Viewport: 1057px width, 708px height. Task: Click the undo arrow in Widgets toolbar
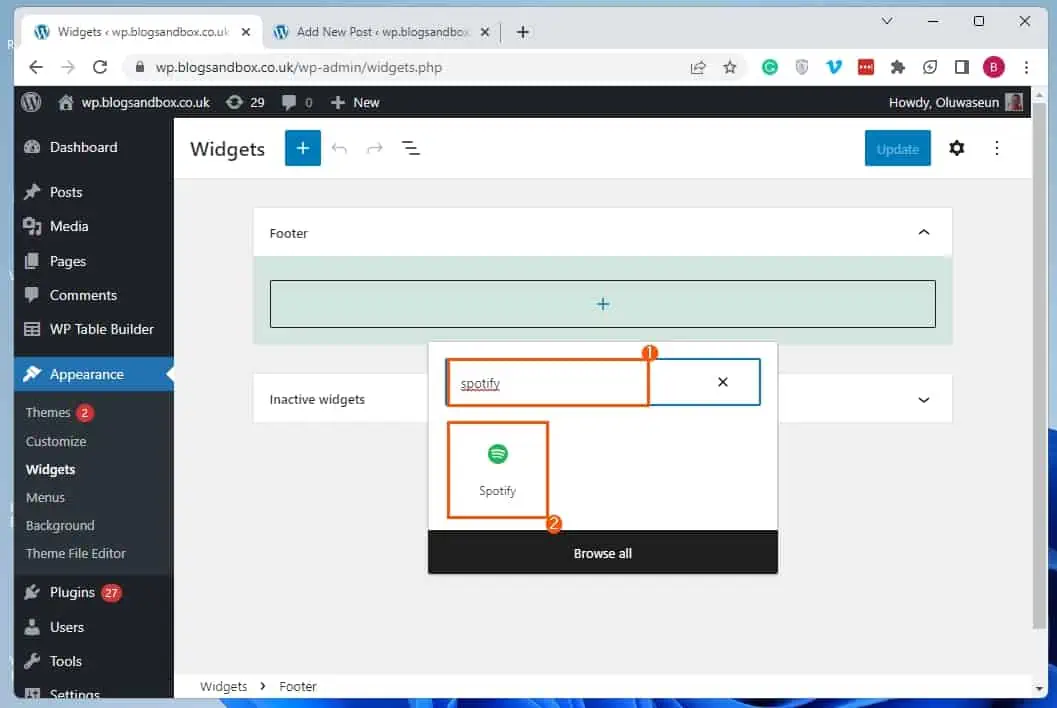(339, 148)
